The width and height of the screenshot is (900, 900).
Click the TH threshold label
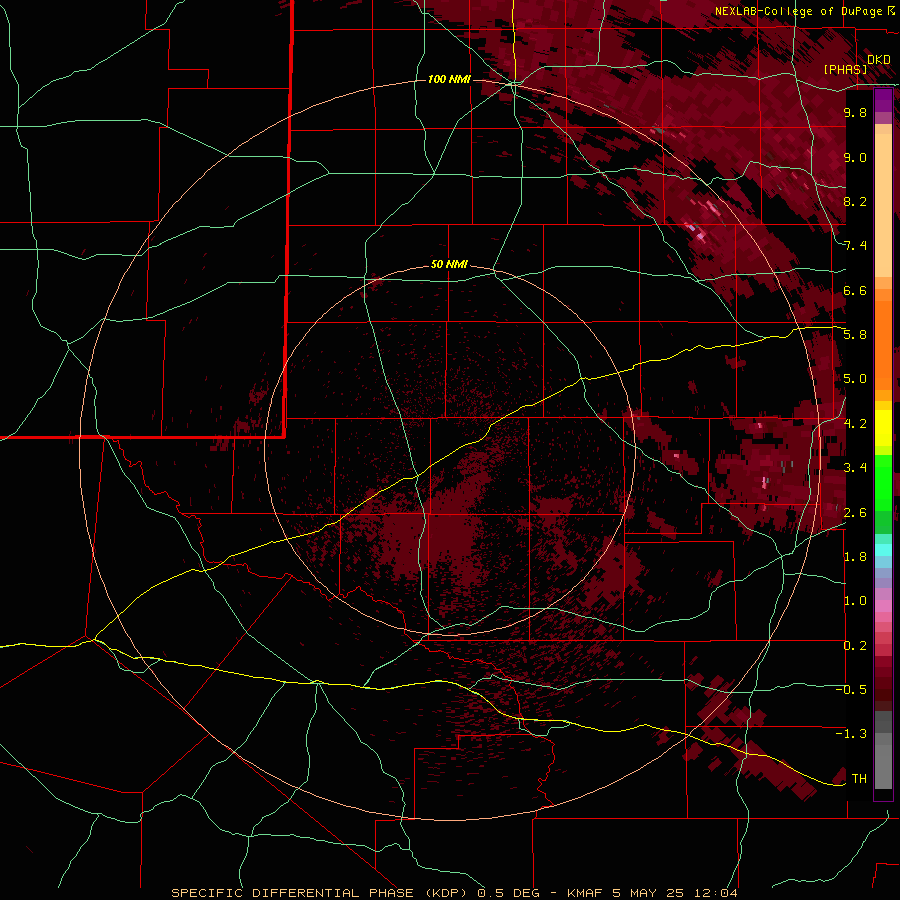click(859, 778)
